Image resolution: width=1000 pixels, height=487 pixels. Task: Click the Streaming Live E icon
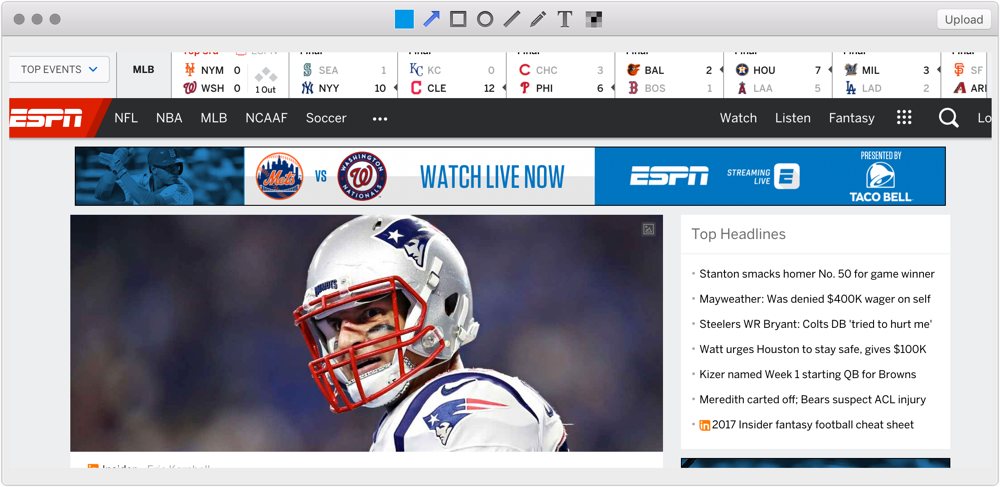(787, 177)
